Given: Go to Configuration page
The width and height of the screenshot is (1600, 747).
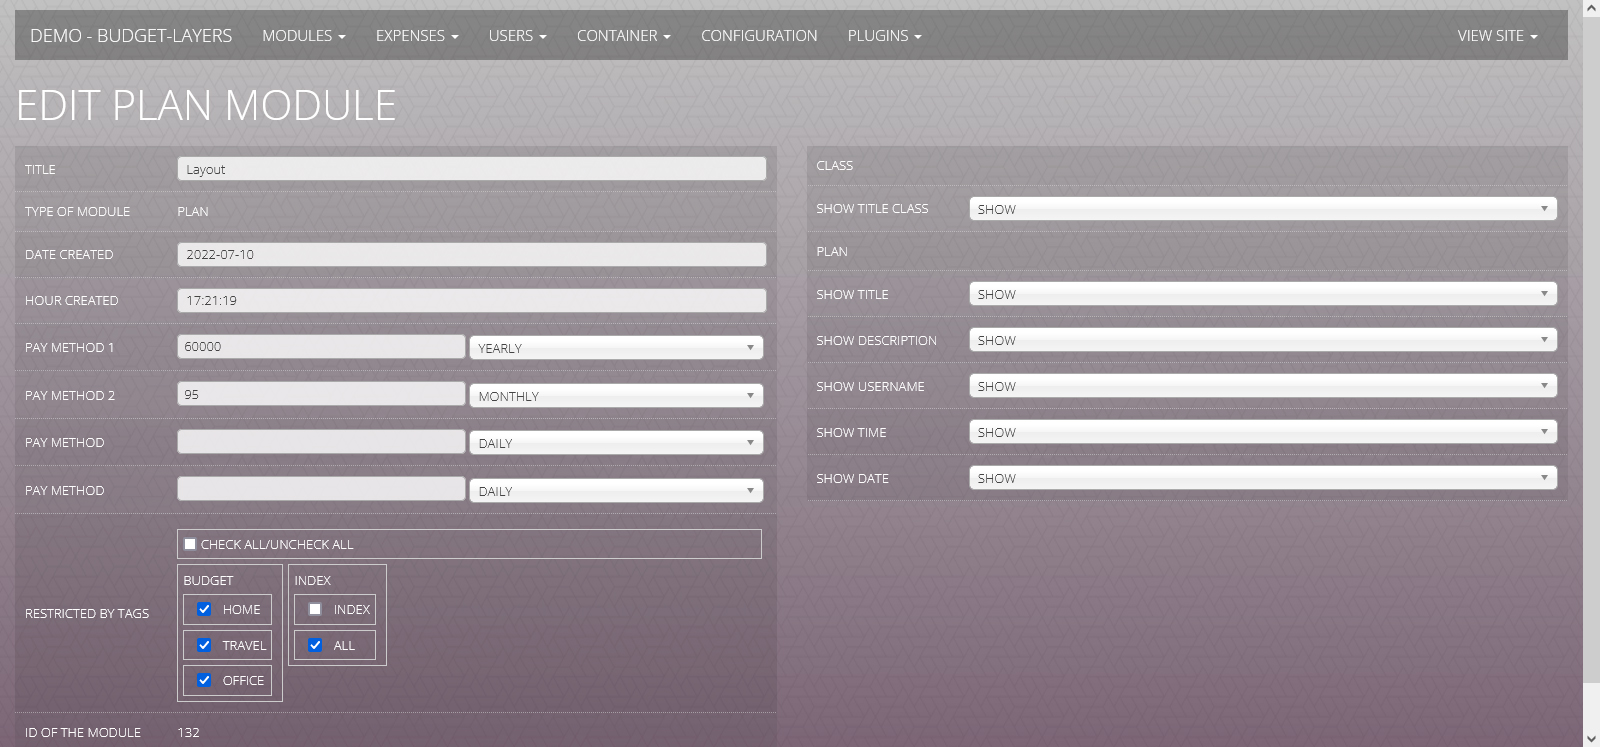Looking at the screenshot, I should tap(758, 36).
